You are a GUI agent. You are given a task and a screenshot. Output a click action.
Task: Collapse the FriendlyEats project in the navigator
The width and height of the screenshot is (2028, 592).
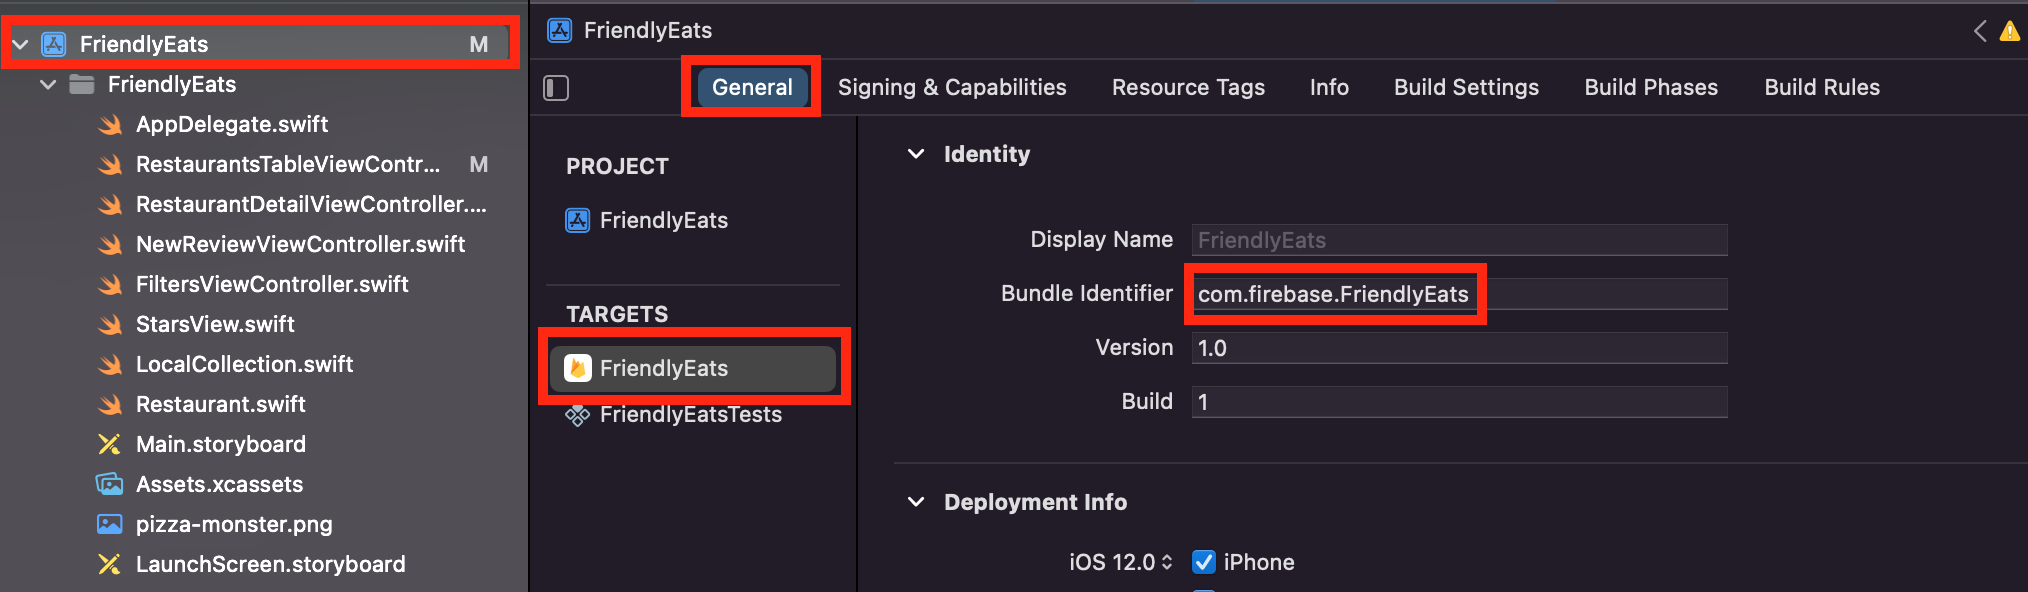point(20,44)
